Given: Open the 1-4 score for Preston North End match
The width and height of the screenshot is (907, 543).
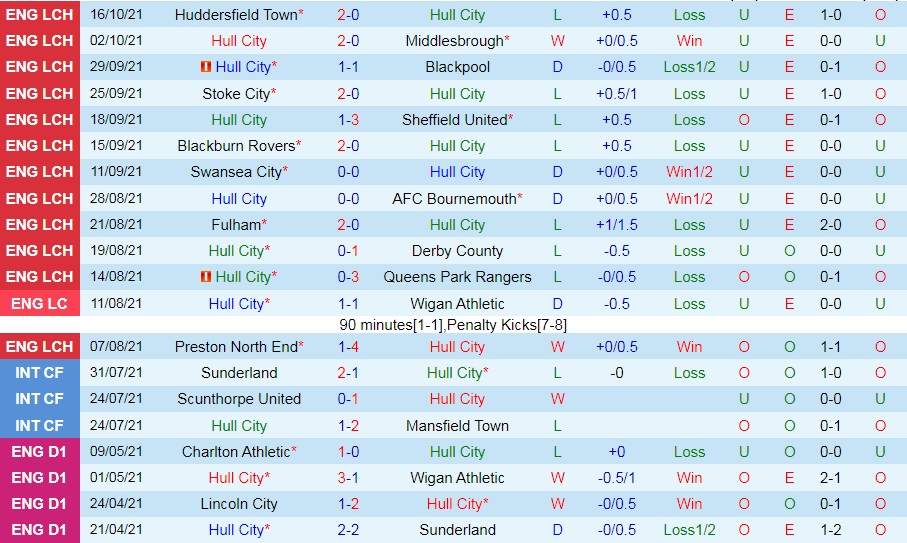Looking at the screenshot, I should pyautogui.click(x=348, y=347).
